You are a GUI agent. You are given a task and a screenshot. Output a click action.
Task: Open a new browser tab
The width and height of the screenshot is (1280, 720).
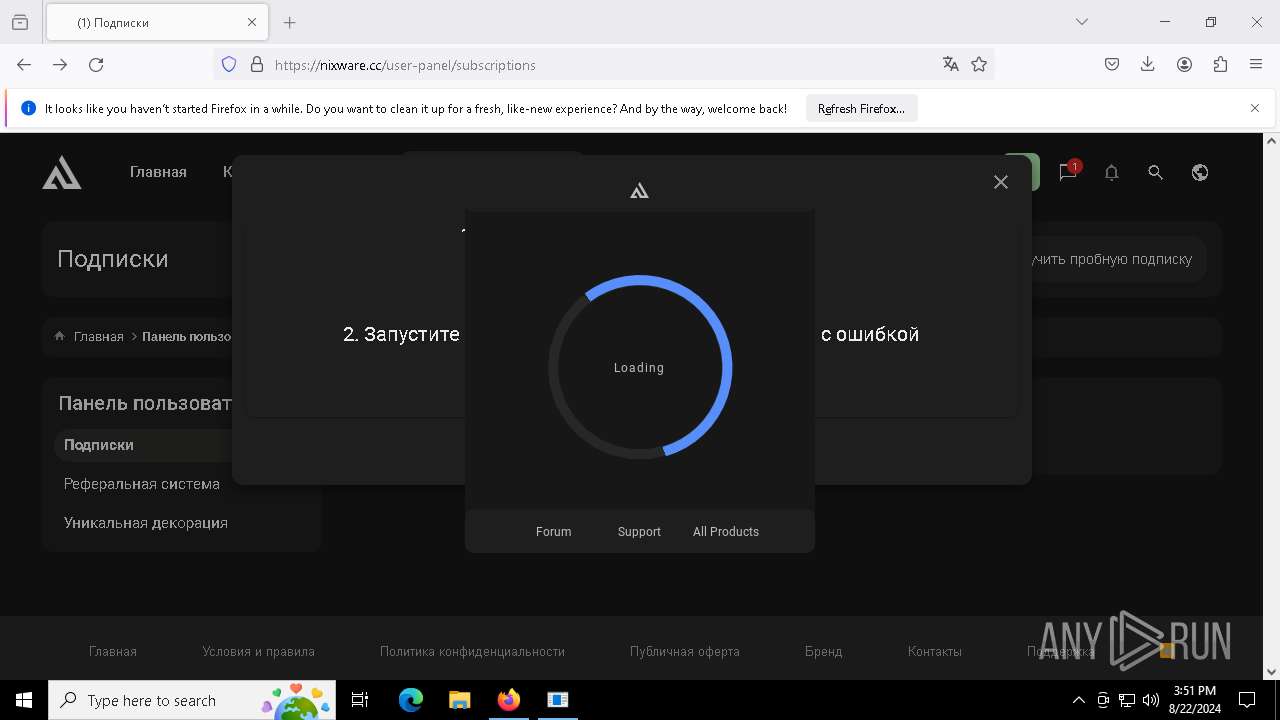(x=290, y=22)
